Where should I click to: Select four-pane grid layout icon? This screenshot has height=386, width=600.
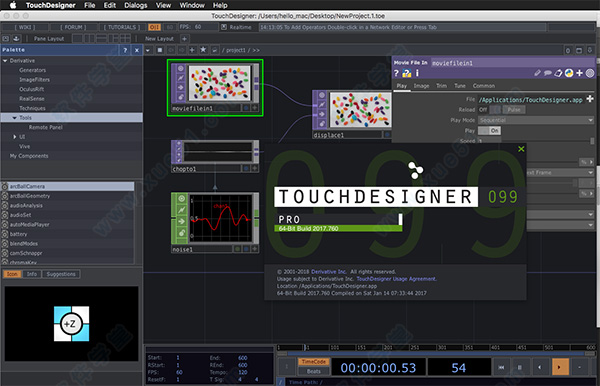click(x=126, y=39)
